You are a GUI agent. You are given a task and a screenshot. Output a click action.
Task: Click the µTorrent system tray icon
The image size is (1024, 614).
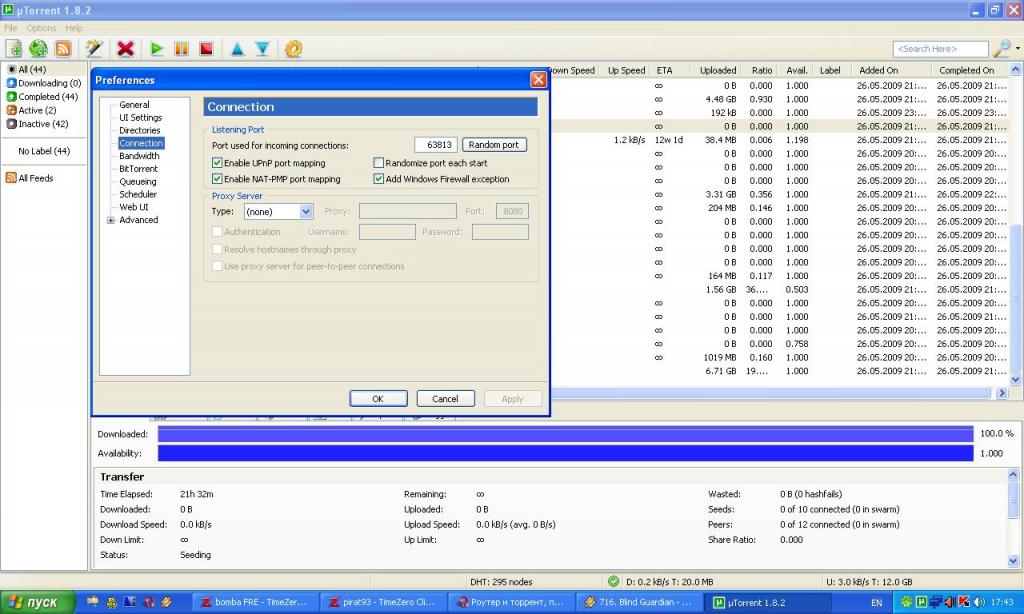921,602
